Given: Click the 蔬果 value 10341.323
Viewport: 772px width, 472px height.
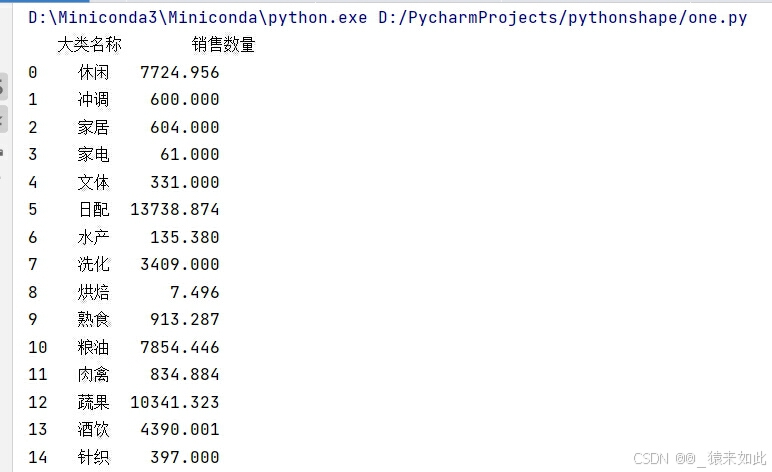Looking at the screenshot, I should click(174, 402).
